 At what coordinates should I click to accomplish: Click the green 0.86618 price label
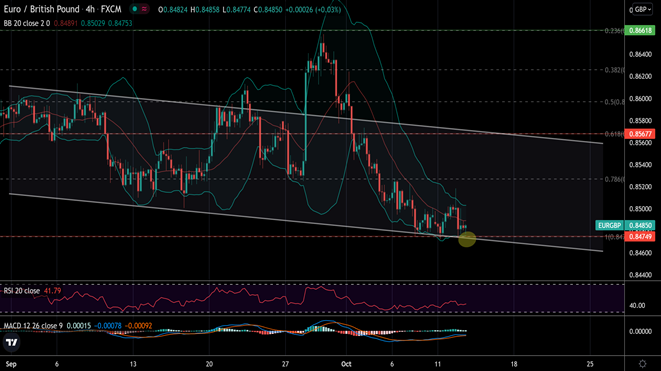tap(640, 30)
